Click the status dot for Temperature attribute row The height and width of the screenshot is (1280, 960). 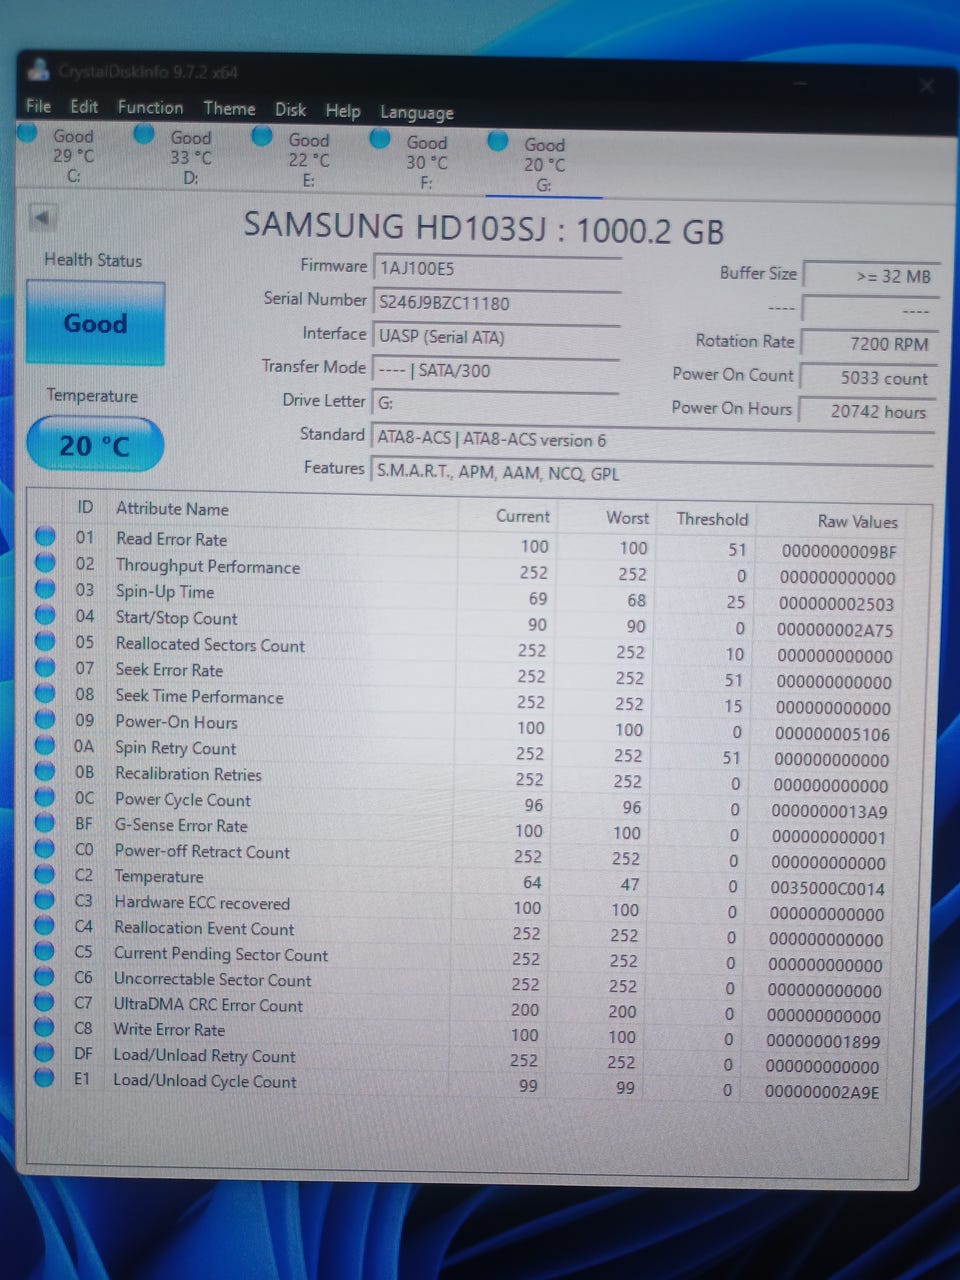(x=44, y=874)
